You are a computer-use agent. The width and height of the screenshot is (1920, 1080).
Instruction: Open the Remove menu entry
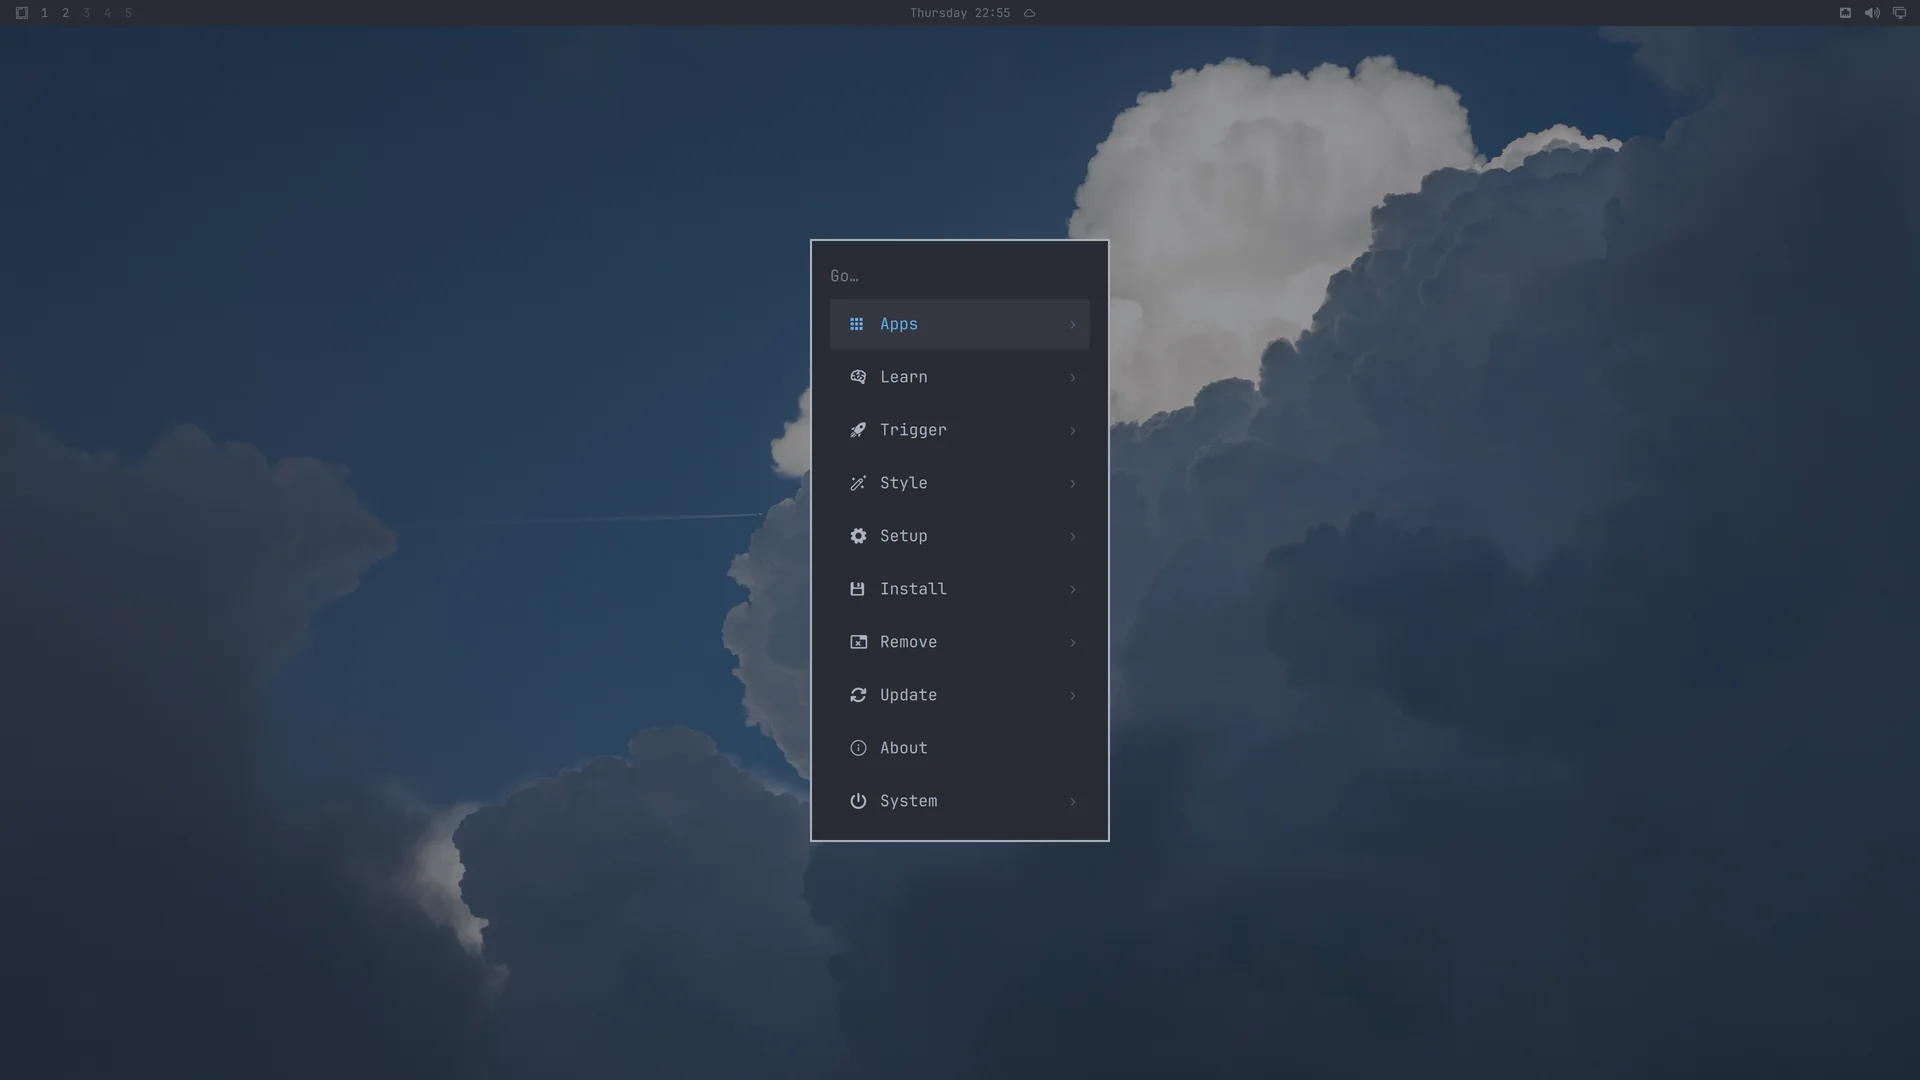point(959,642)
